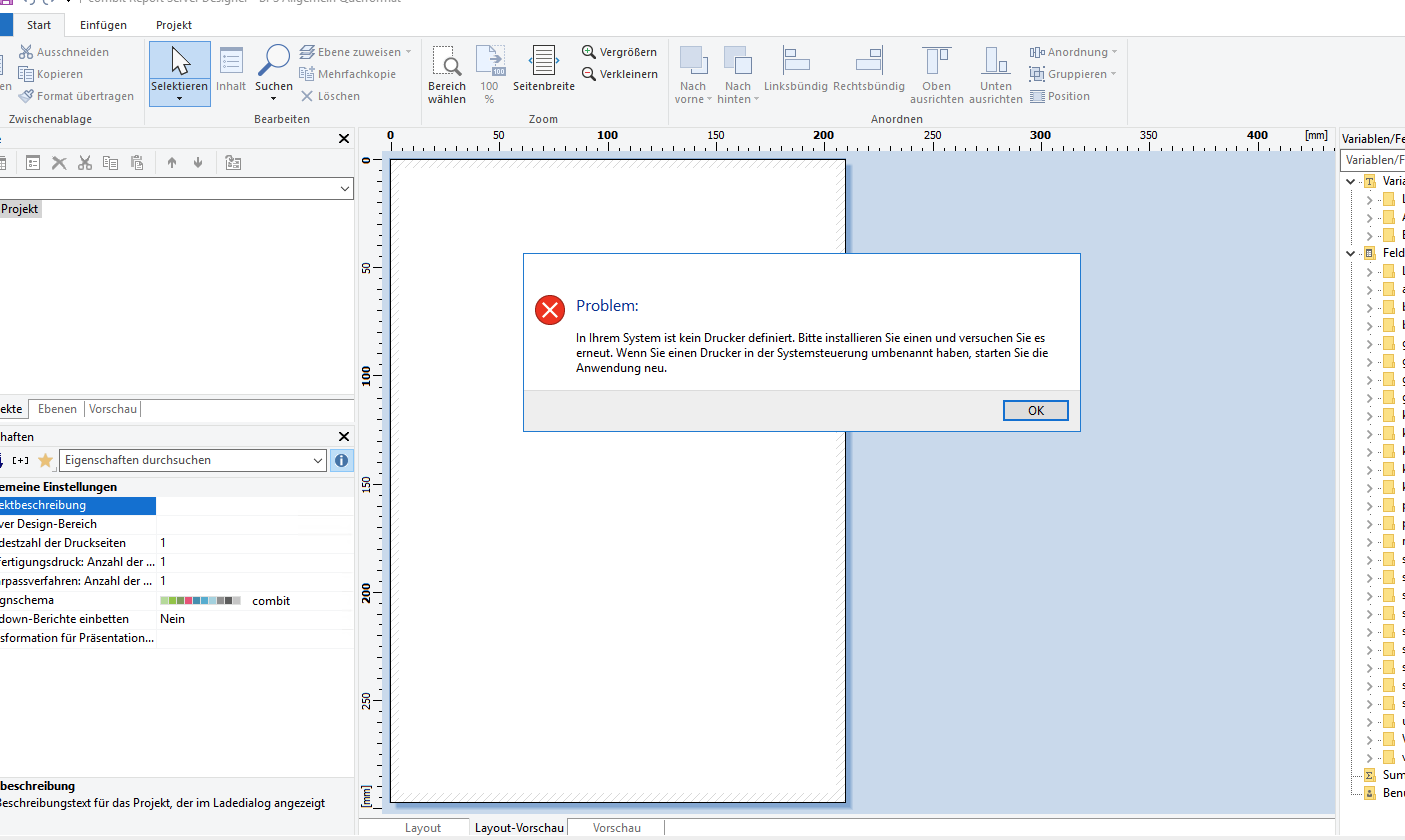Open the Einfügen ribbon tab
1405x840 pixels.
(103, 25)
